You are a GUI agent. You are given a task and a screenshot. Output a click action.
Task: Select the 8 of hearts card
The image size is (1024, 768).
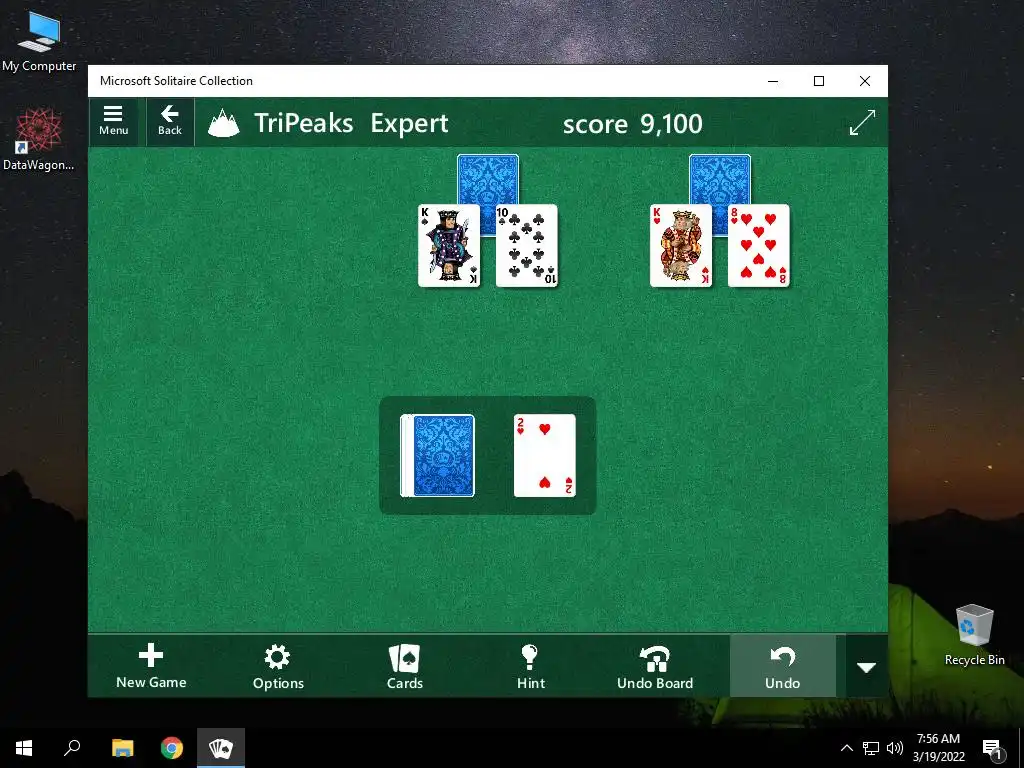click(x=758, y=246)
